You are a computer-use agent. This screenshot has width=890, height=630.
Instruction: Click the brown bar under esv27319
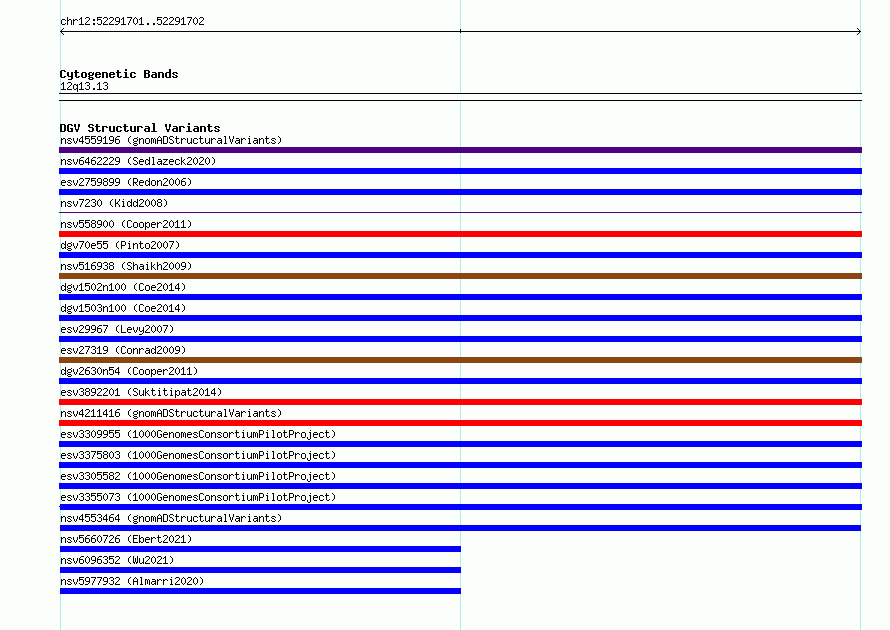(x=460, y=360)
